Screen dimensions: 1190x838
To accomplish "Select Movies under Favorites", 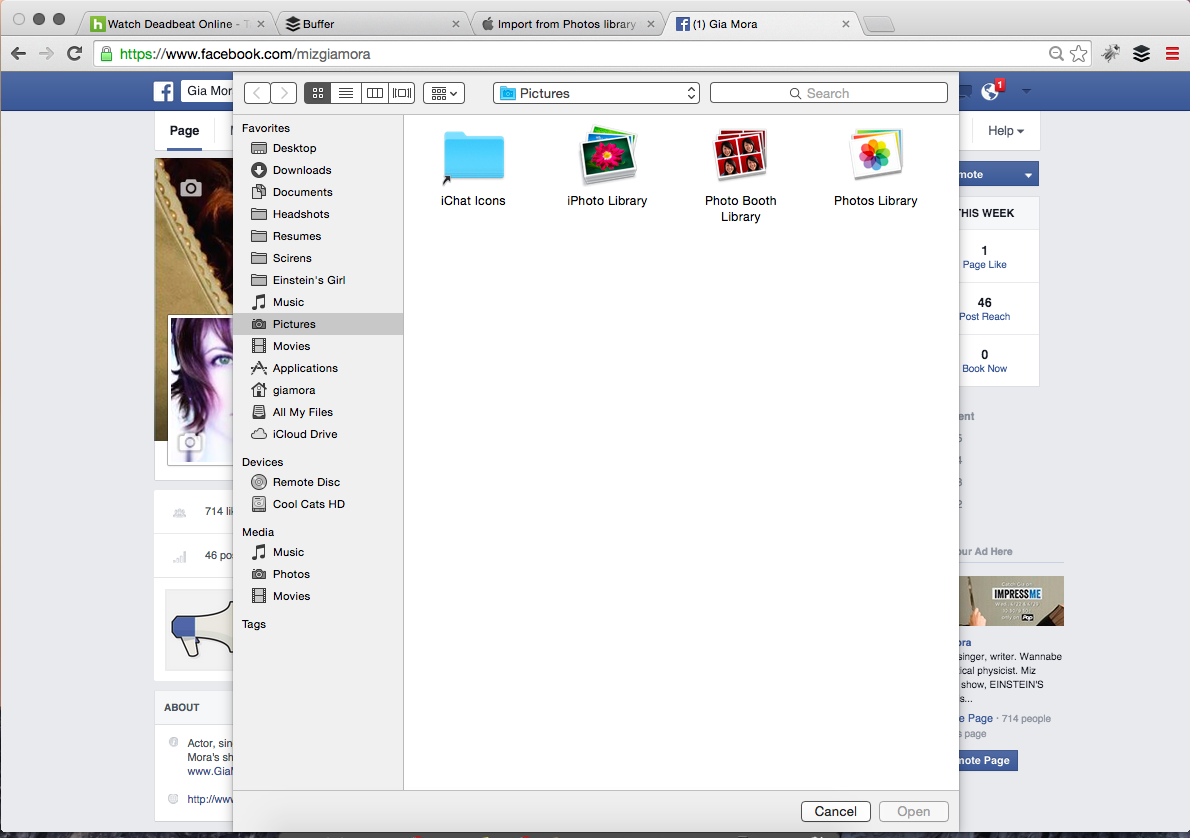I will [x=319, y=346].
